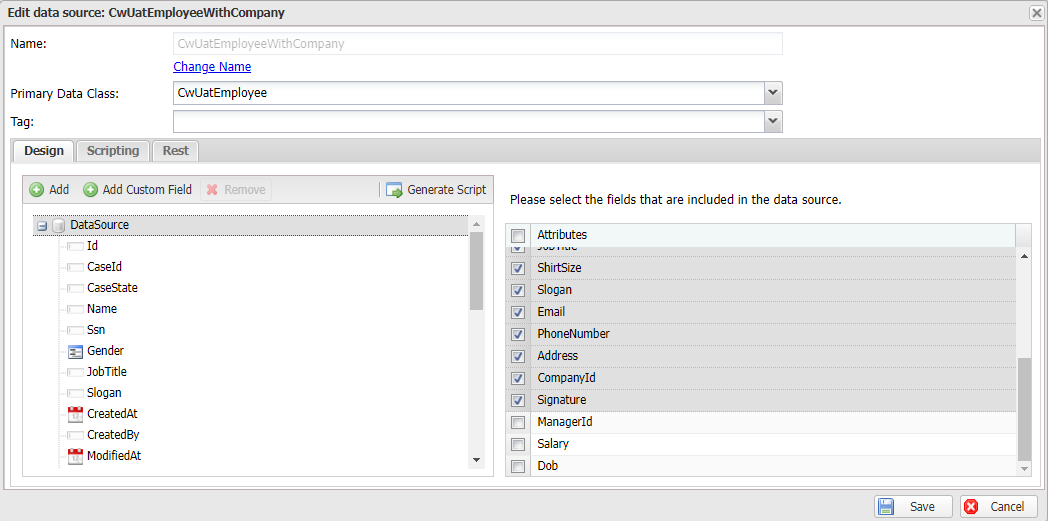Select the JobTitle field in the tree
1048x521 pixels.
point(107,372)
